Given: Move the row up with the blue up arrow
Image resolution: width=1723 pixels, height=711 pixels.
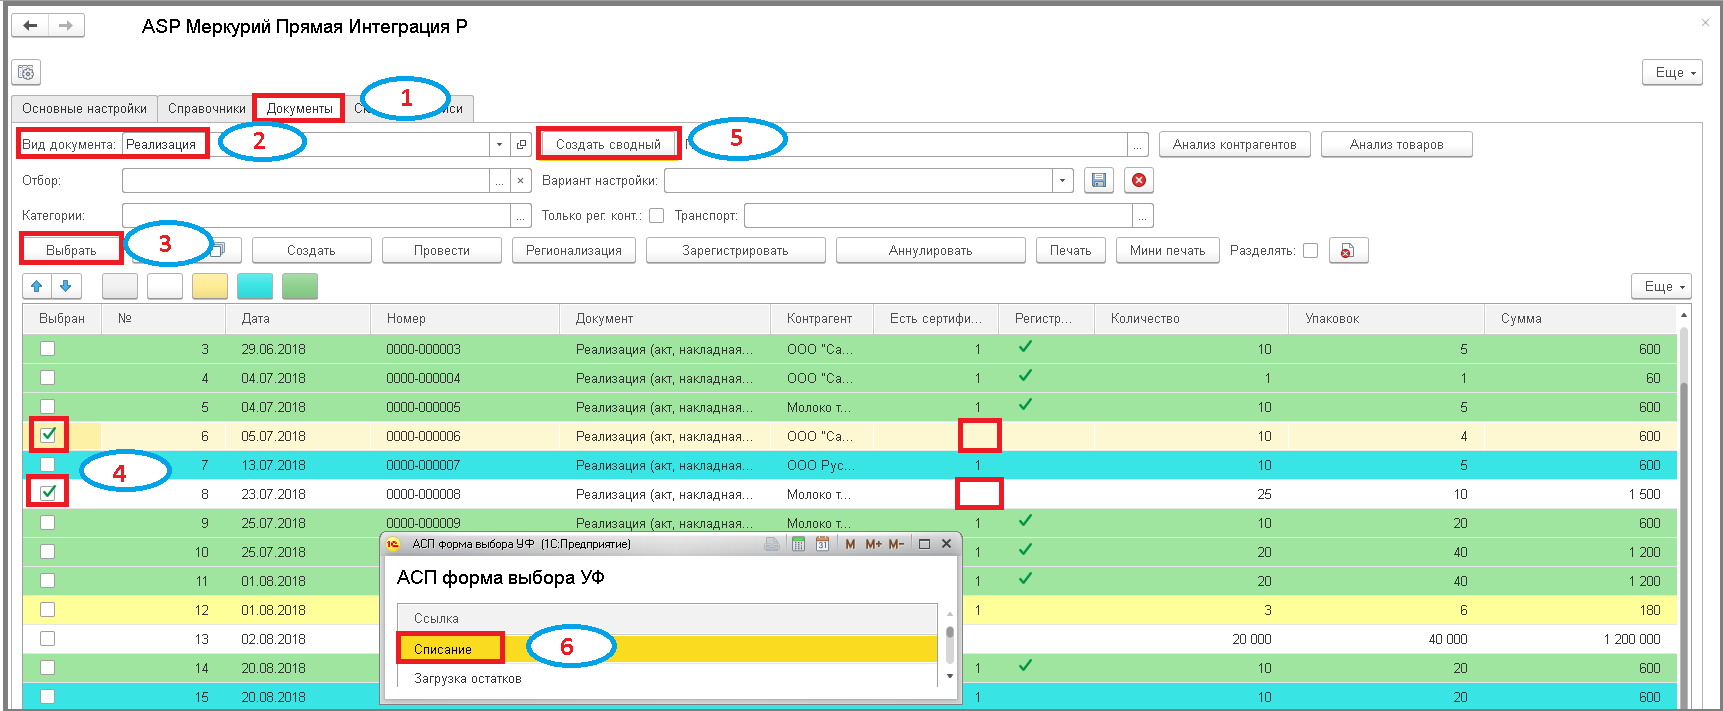Looking at the screenshot, I should coord(37,286).
